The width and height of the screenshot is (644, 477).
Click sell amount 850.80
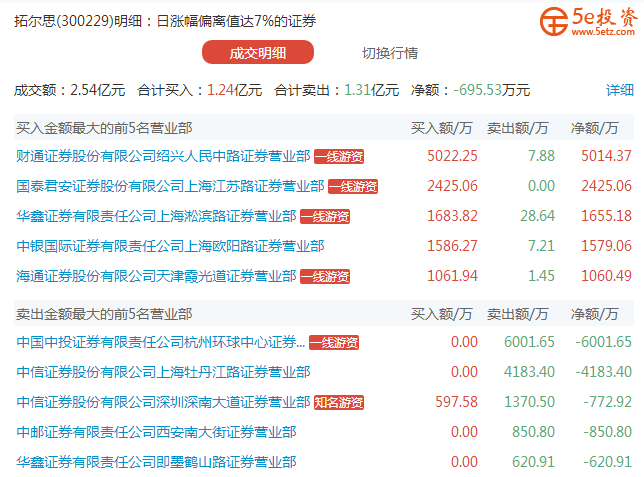pyautogui.click(x=534, y=432)
